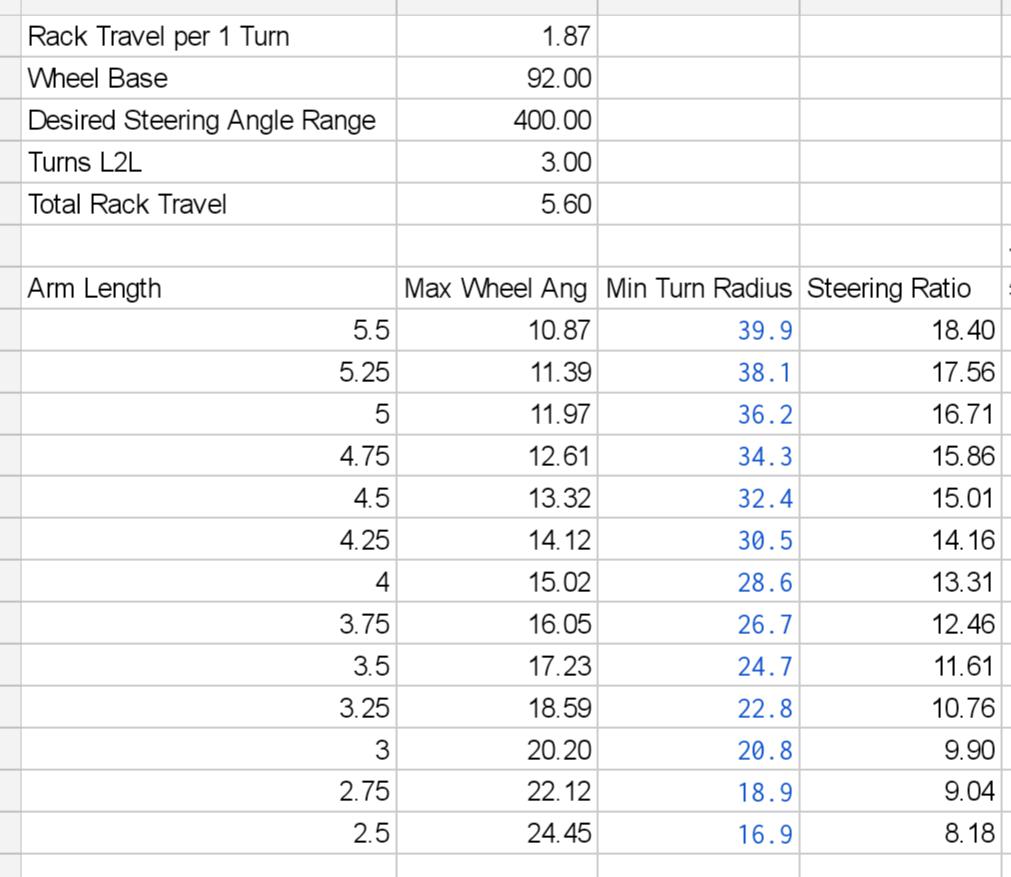Click the Min Turn Radius header cell
Image resolution: width=1011 pixels, height=877 pixels.
[698, 288]
